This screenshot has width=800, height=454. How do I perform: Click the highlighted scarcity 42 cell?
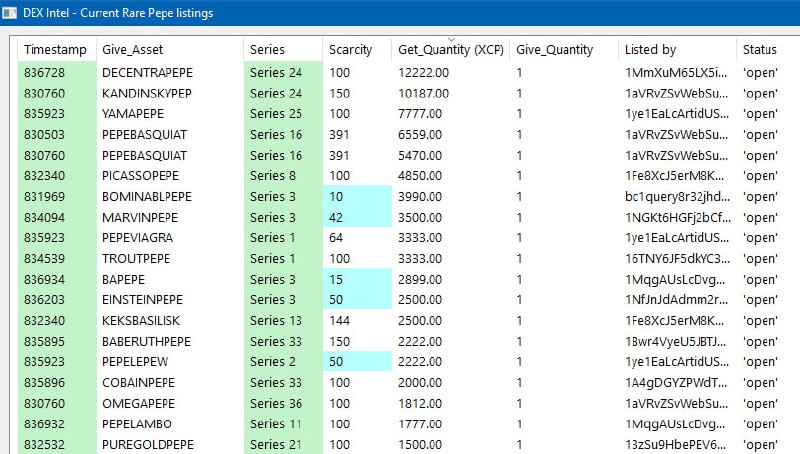[357, 217]
